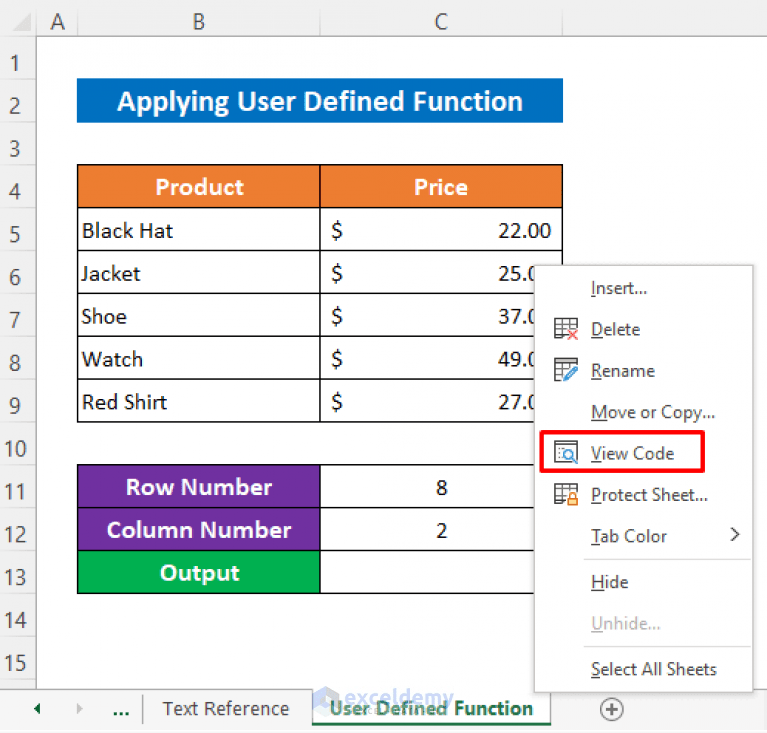Select row 1 header
This screenshot has height=733, width=767.
(18, 58)
